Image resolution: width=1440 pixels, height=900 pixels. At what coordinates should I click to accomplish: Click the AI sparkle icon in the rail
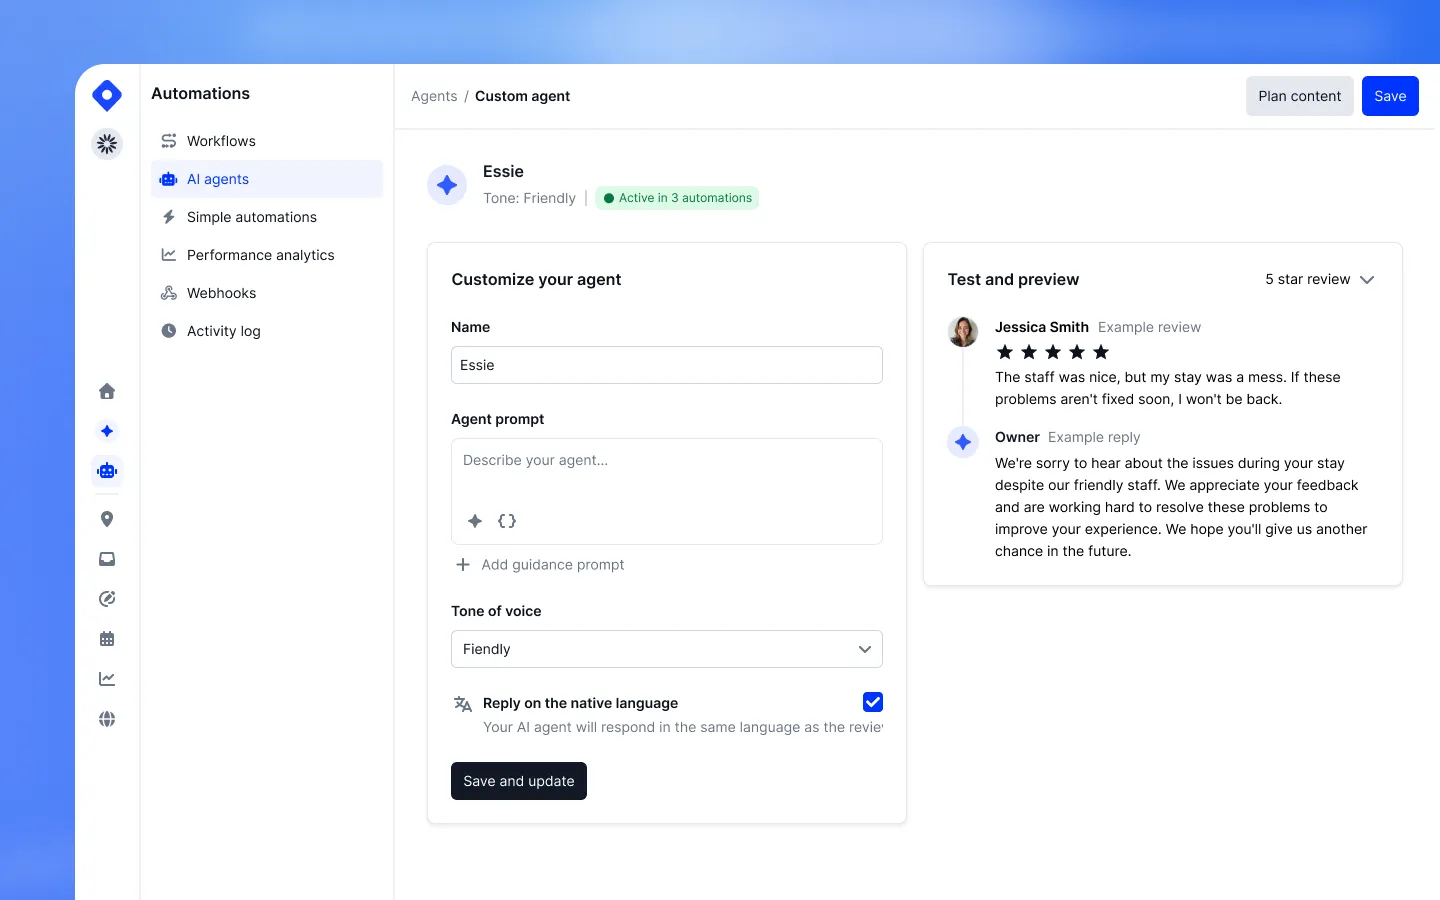107,431
